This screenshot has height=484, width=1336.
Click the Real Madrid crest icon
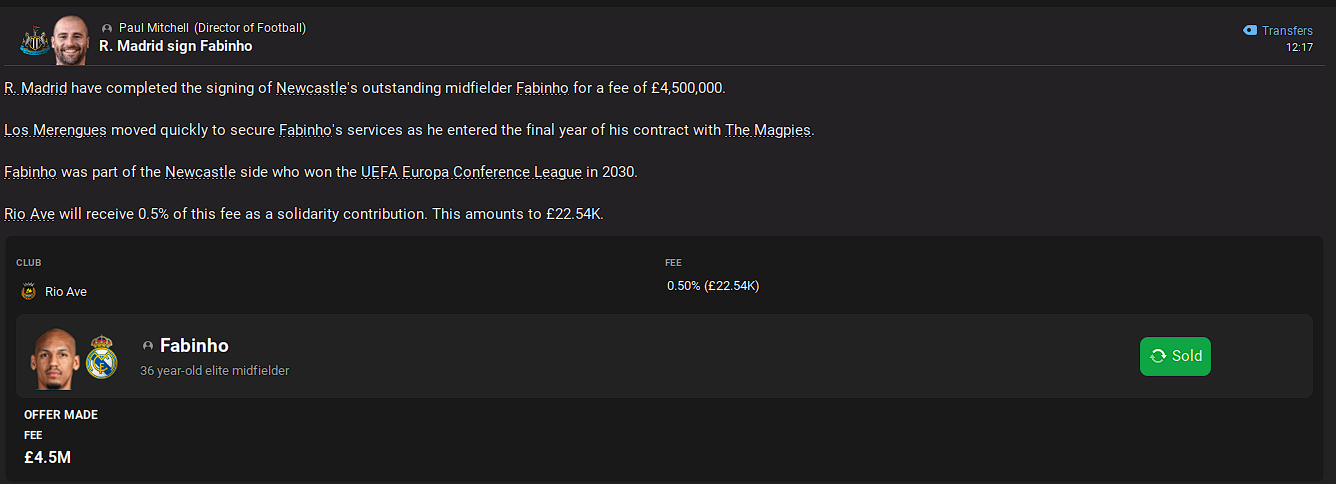pos(101,358)
